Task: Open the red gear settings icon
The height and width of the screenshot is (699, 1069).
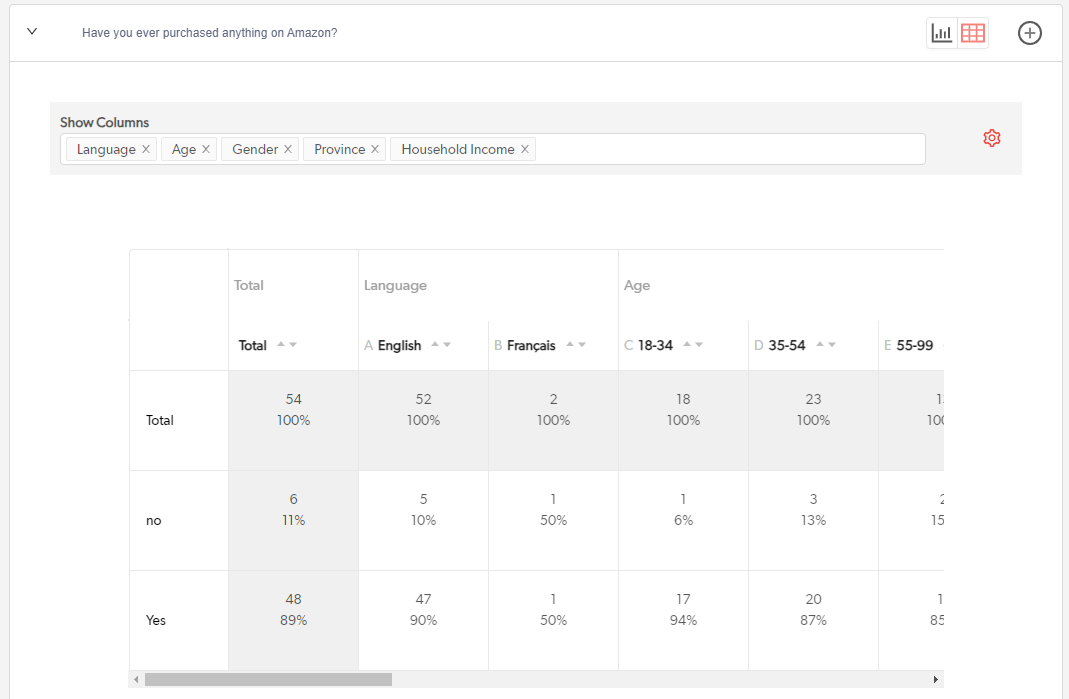Action: [x=991, y=138]
